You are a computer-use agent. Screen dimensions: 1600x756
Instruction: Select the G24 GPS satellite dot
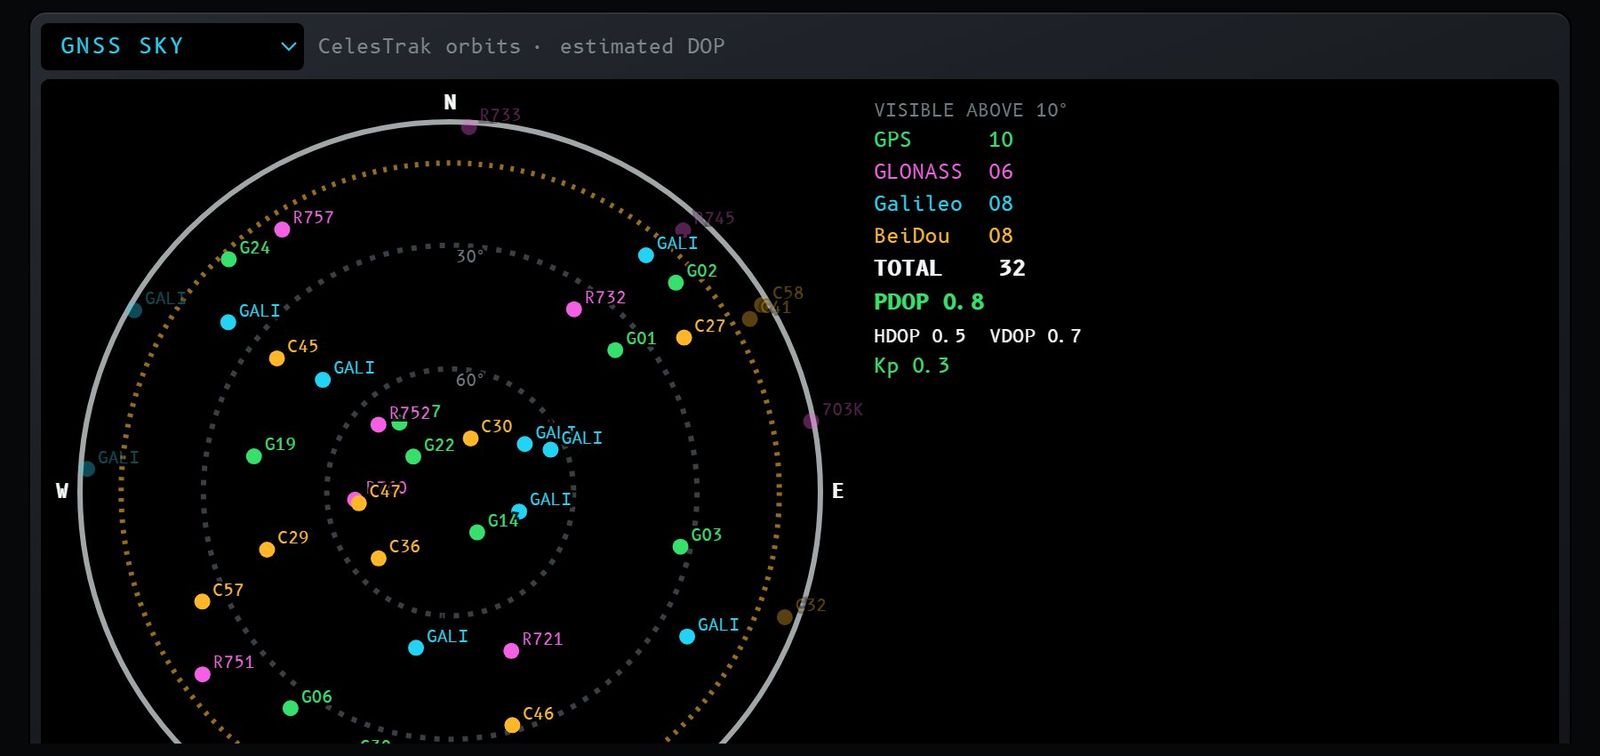229,259
